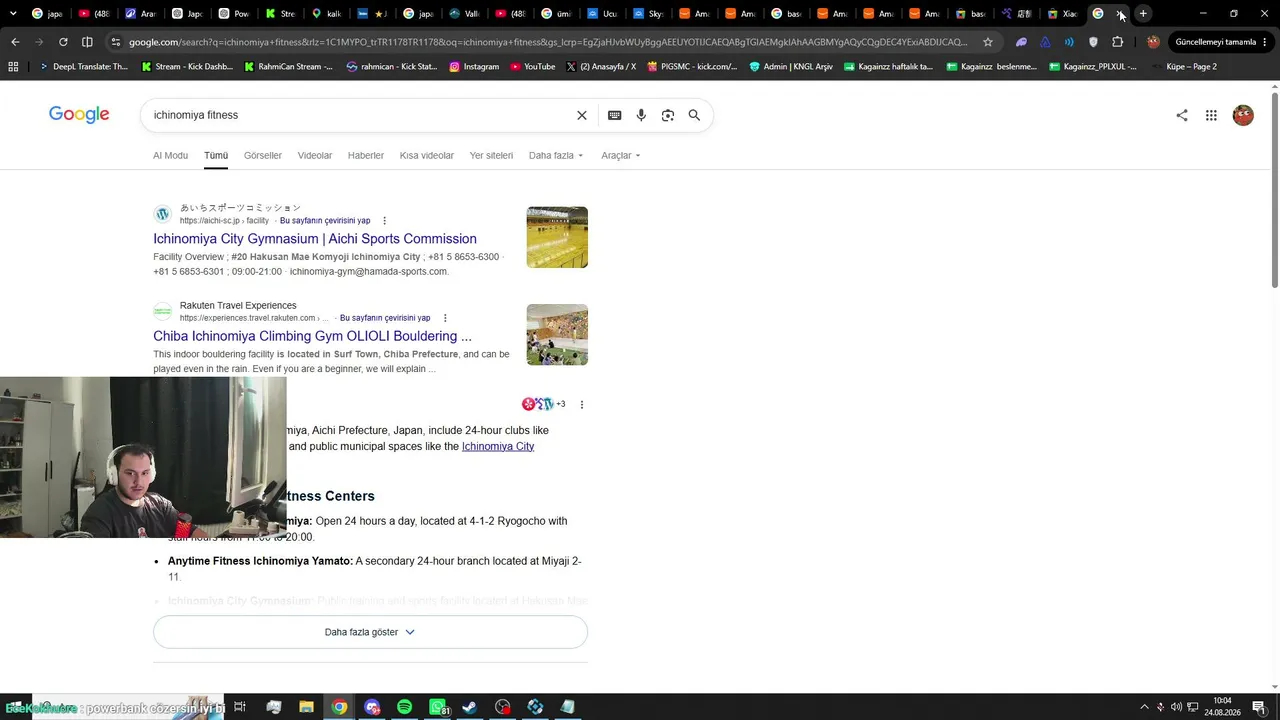Follow the Ichinomiya City link in the AI overview
This screenshot has height=720, width=1280.
pyautogui.click(x=498, y=446)
